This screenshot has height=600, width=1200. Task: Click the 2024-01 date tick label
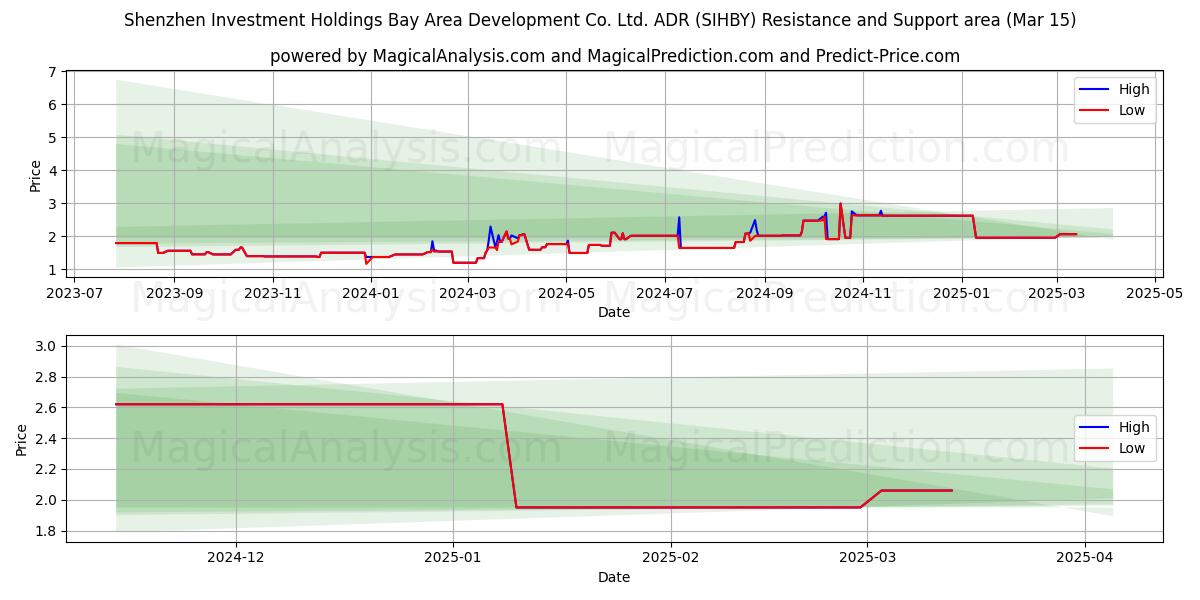tap(371, 293)
